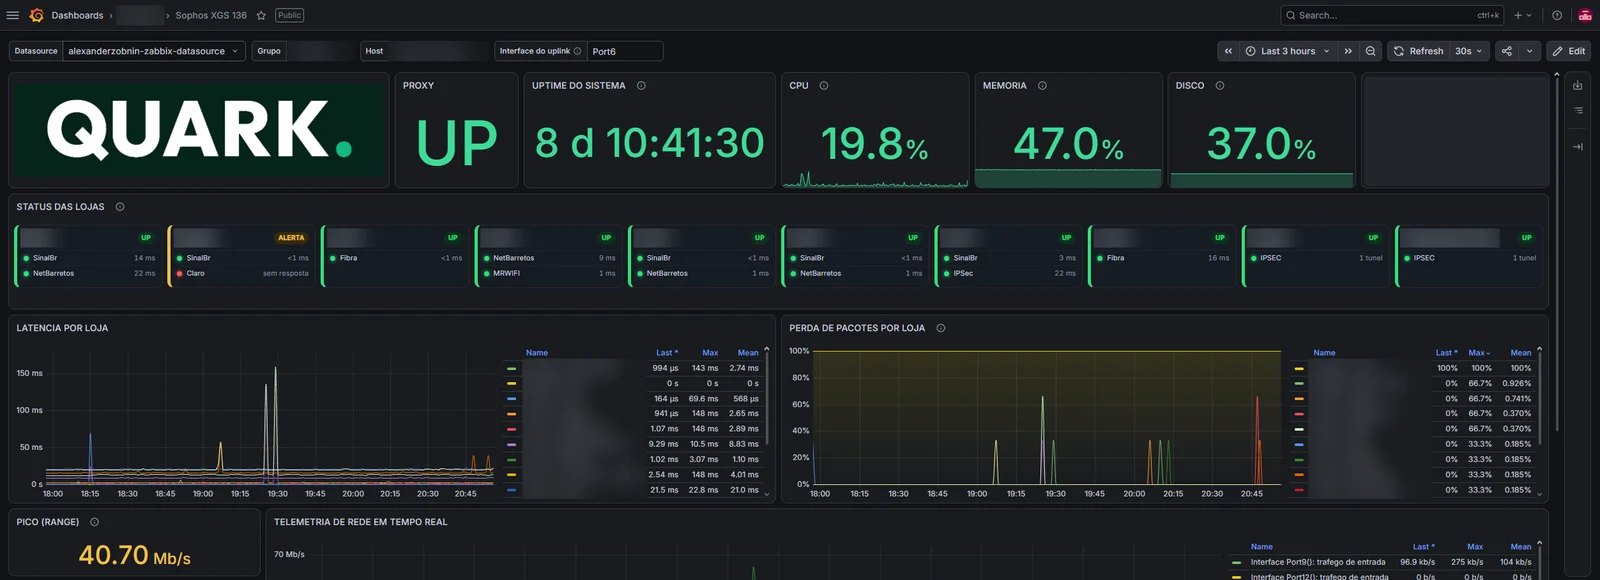Click the STATUS DAS LOJAS info icon
Screen dimensions: 1600x580
120,207
